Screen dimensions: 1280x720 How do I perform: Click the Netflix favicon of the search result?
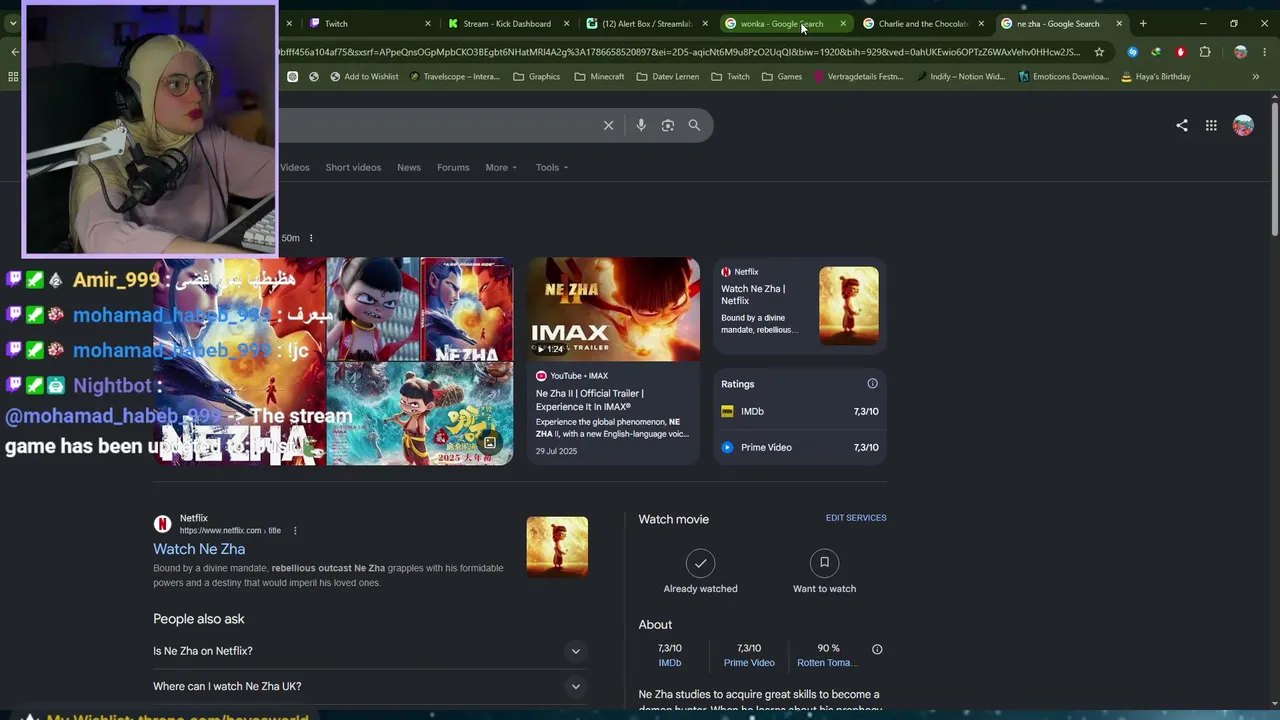coord(162,524)
